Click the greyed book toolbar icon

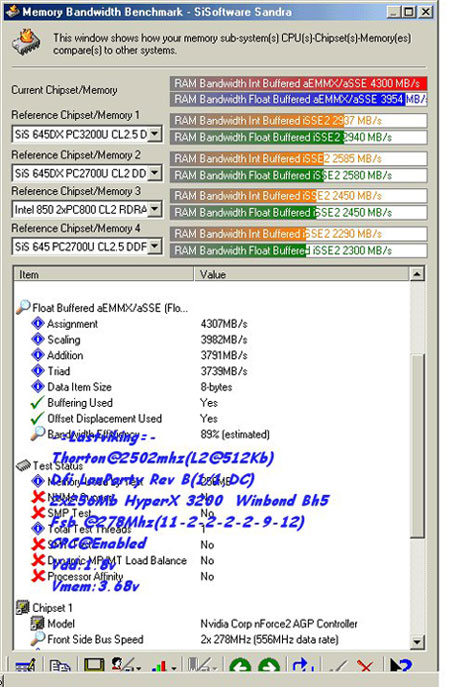pos(198,666)
